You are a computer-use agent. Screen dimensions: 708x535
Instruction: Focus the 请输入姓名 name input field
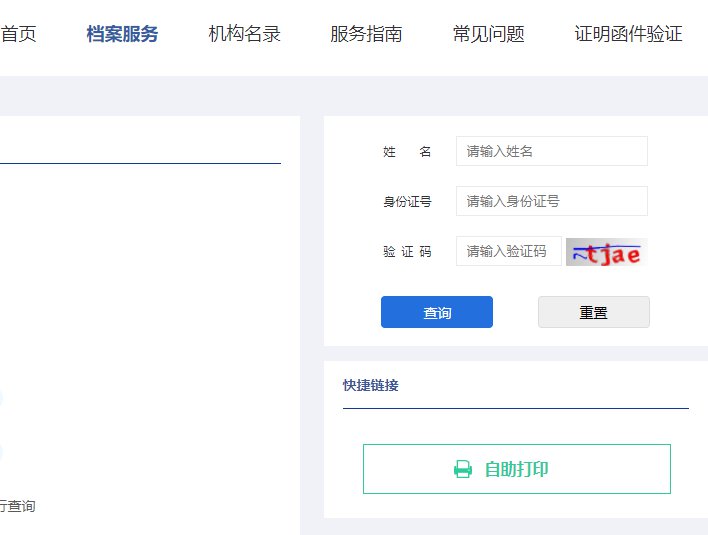(551, 151)
